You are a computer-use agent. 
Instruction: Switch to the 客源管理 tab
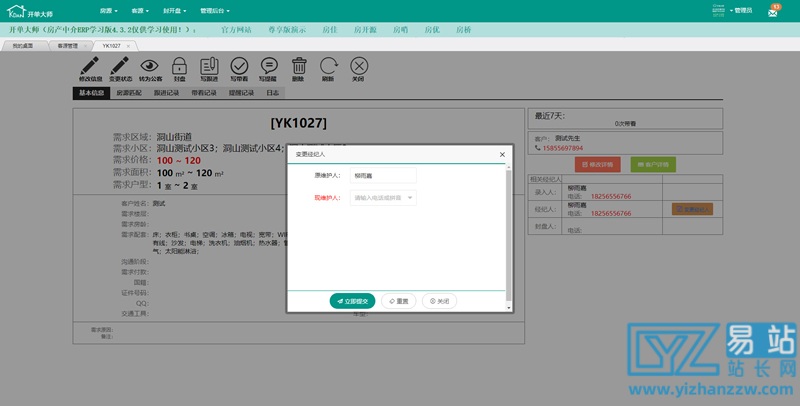pos(68,46)
